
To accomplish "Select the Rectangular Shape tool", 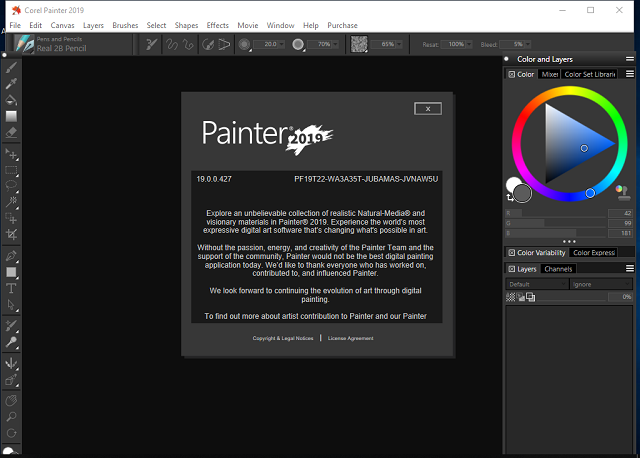I will point(11,272).
